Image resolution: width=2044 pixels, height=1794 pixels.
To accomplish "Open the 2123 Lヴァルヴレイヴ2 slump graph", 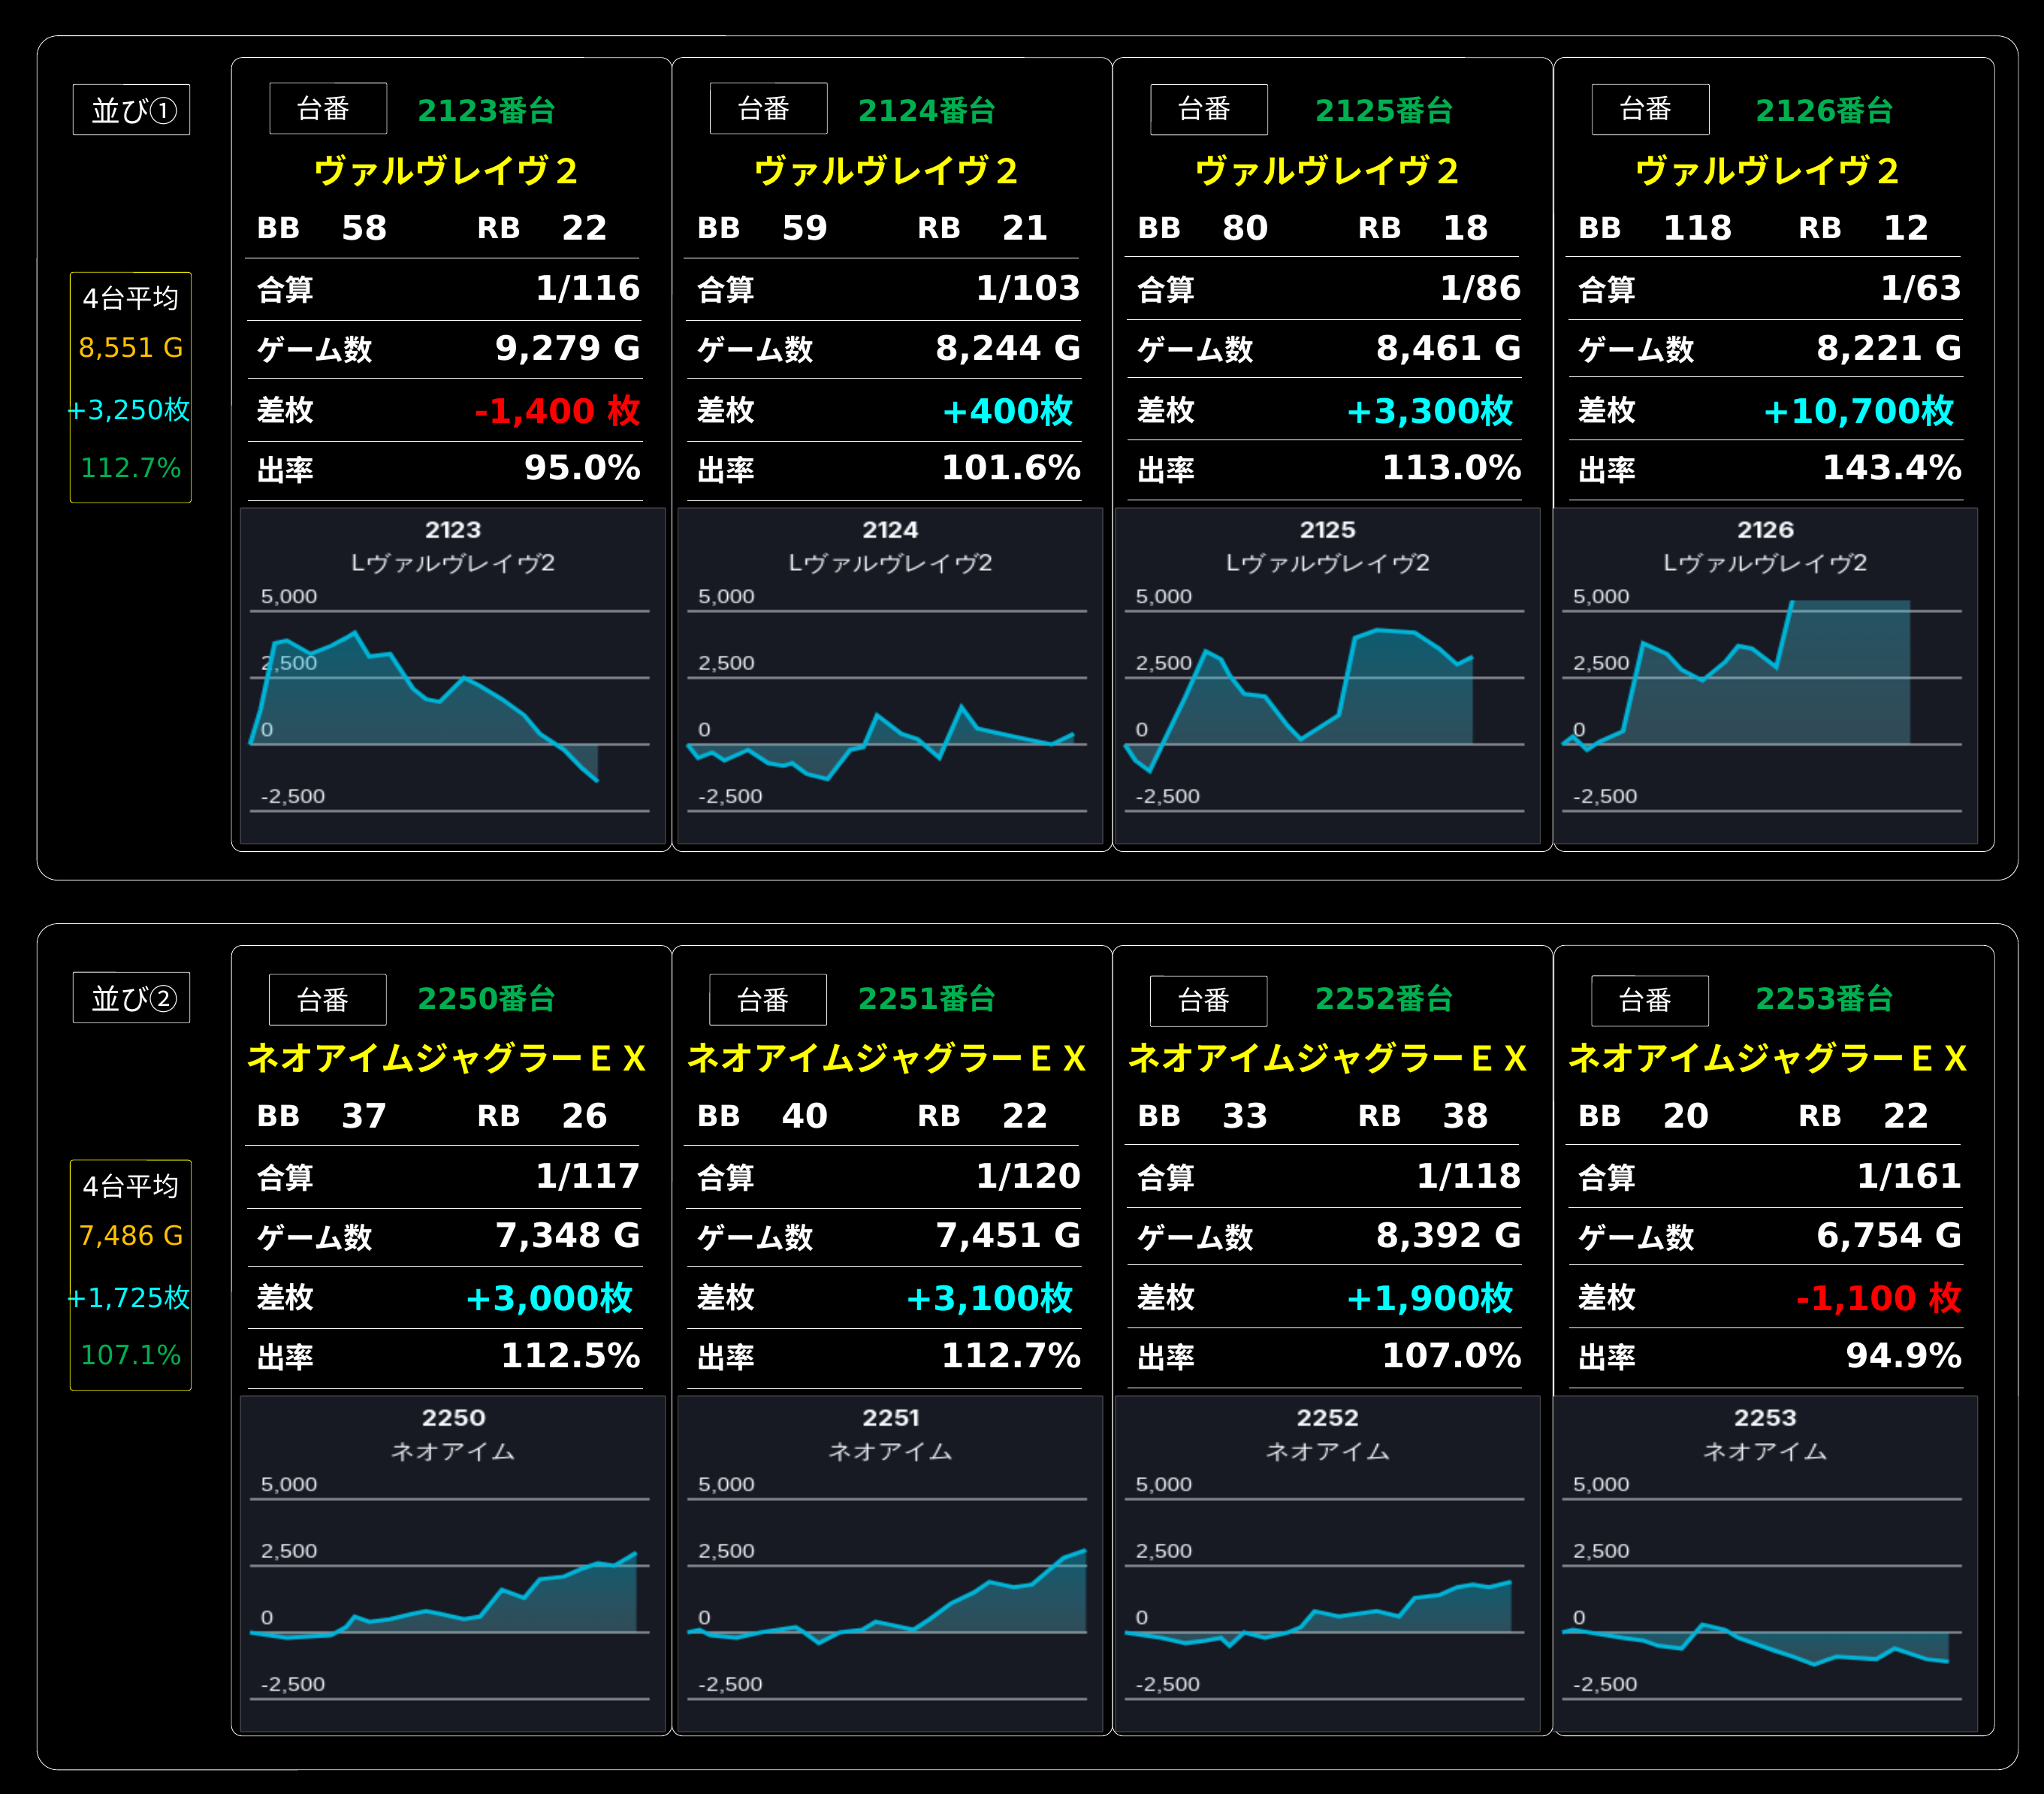I will [x=453, y=676].
